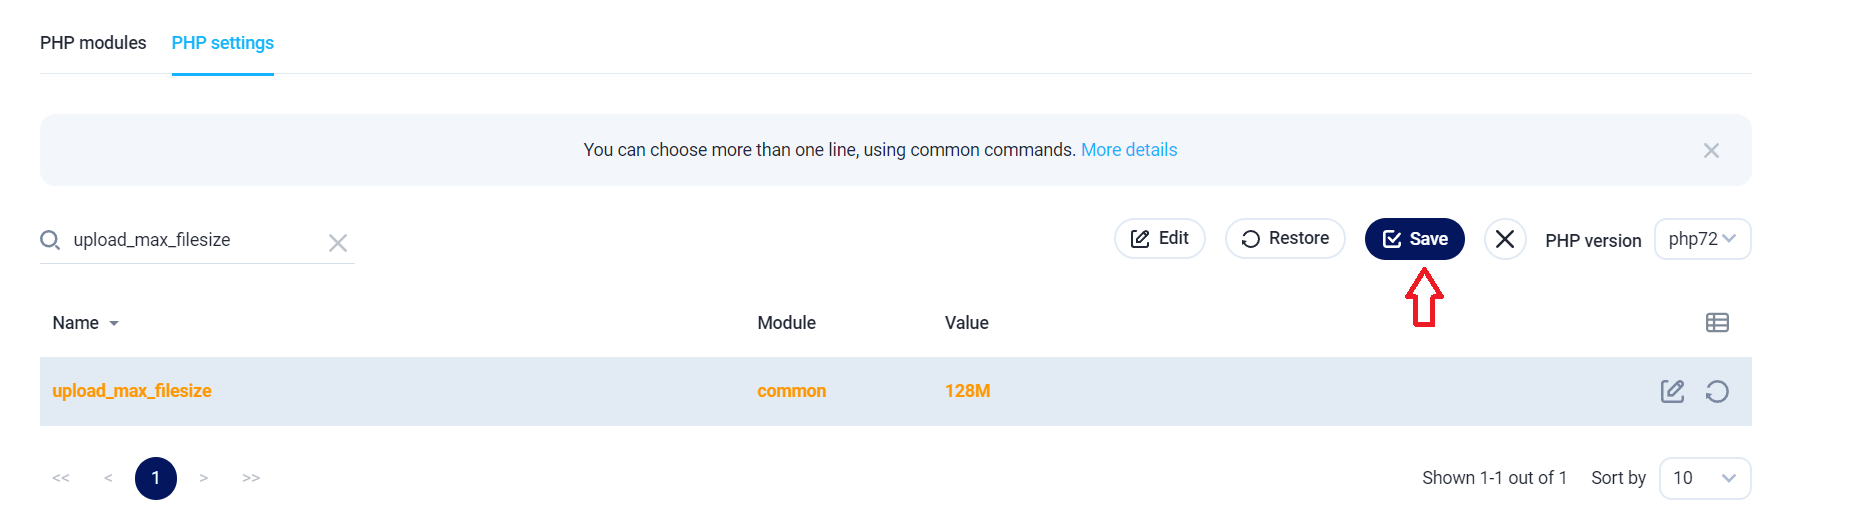The image size is (1849, 514).
Task: Switch to the PHP modules tab
Action: pyautogui.click(x=93, y=43)
